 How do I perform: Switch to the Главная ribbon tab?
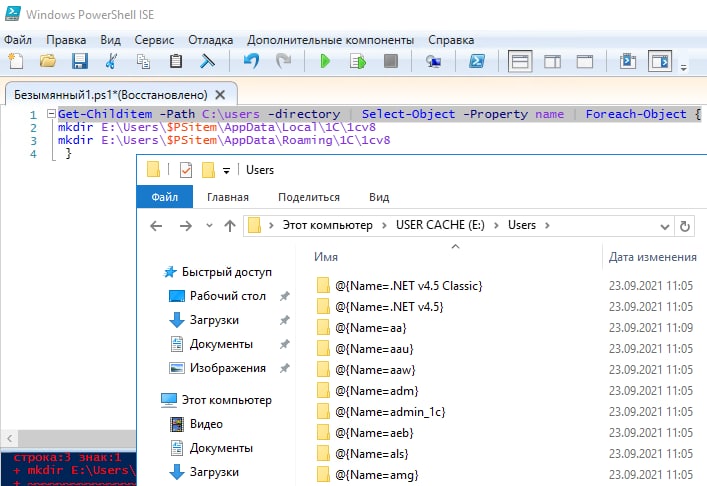click(x=228, y=197)
